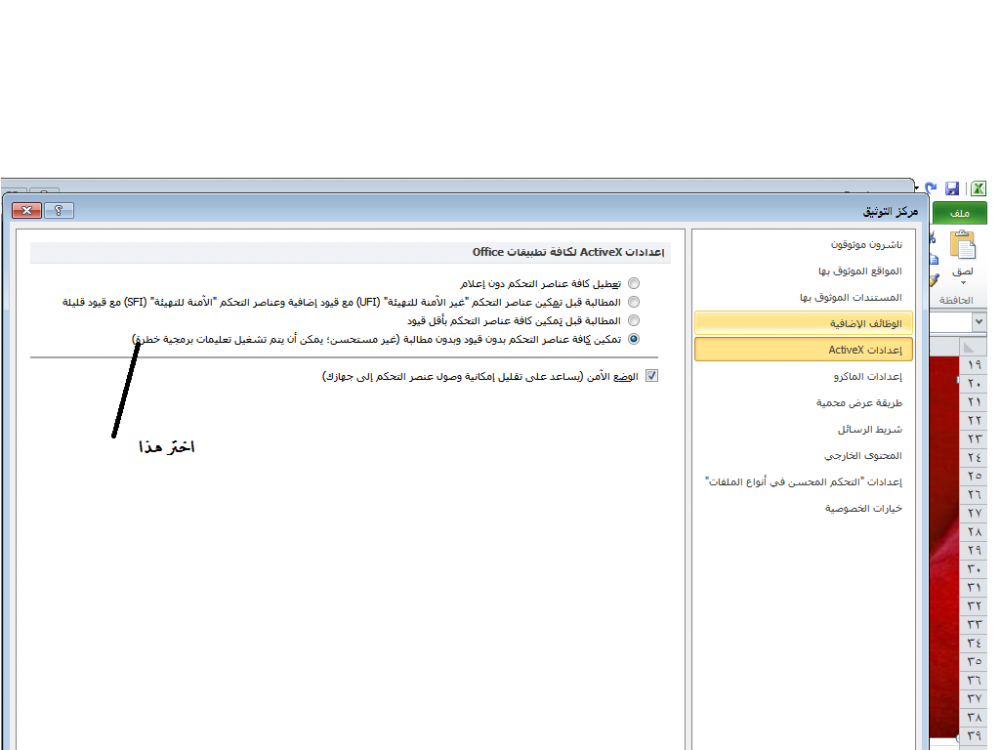Select row header ٢٢ in the worksheet
The width and height of the screenshot is (1000, 750).
(x=973, y=420)
